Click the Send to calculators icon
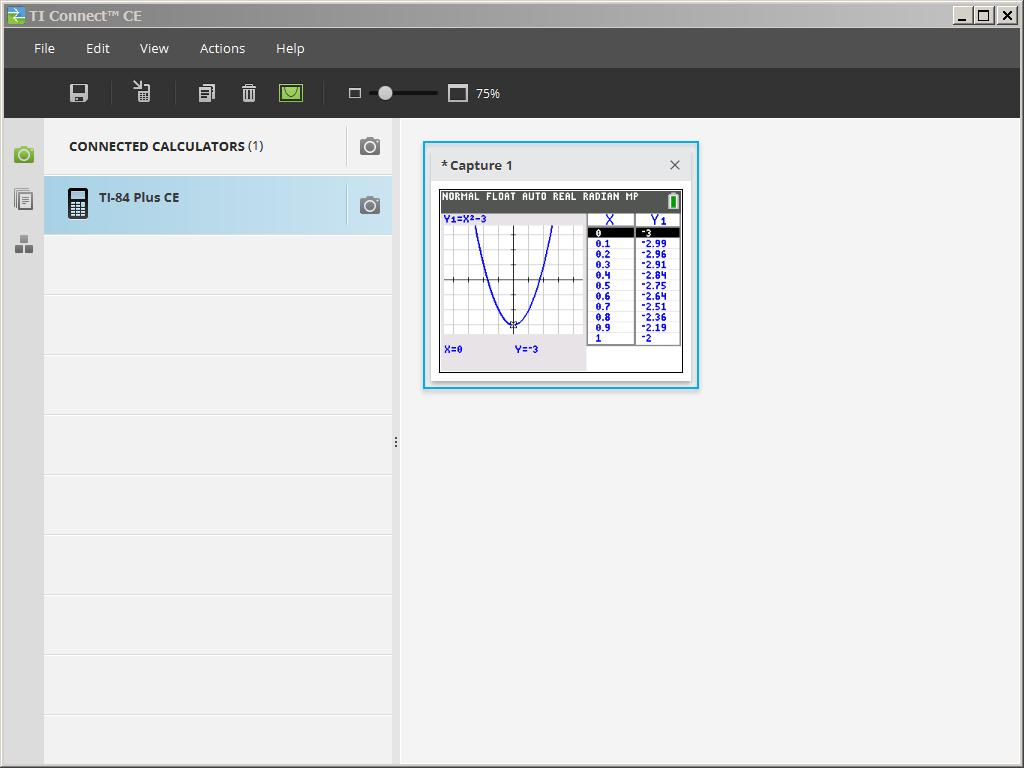The width and height of the screenshot is (1024, 768). click(x=142, y=92)
